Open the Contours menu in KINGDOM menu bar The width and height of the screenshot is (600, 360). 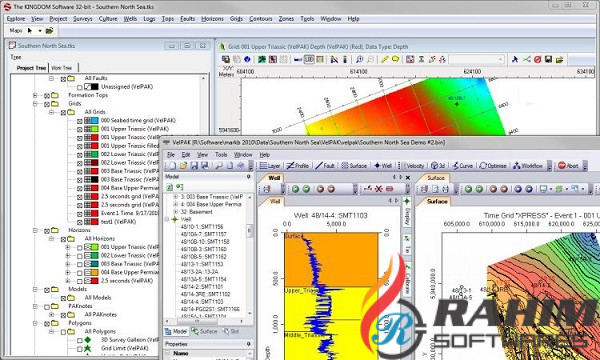click(261, 19)
